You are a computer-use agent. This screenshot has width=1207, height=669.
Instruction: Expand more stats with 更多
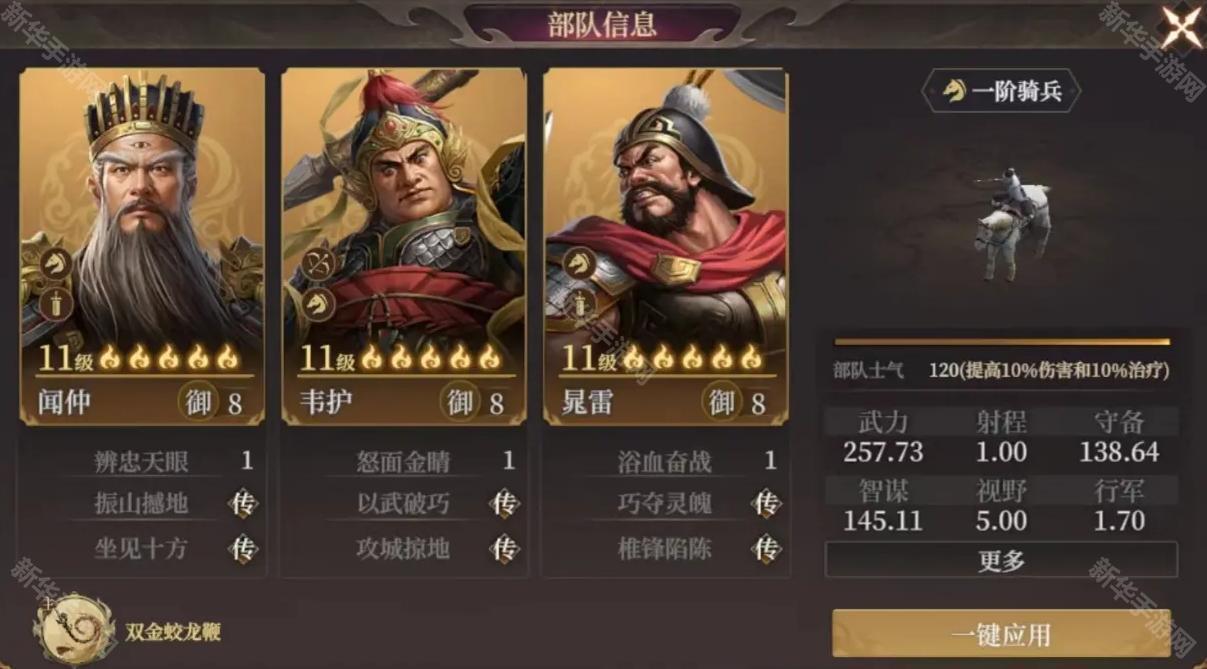pyautogui.click(x=1001, y=560)
